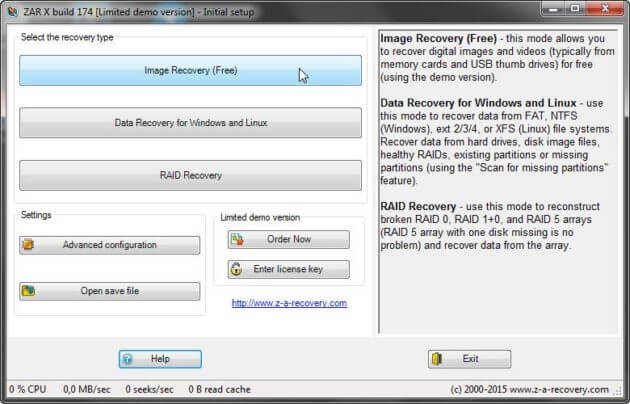Screen dimensions: 630x404
Task: Click the Exit door icon
Action: click(x=437, y=359)
